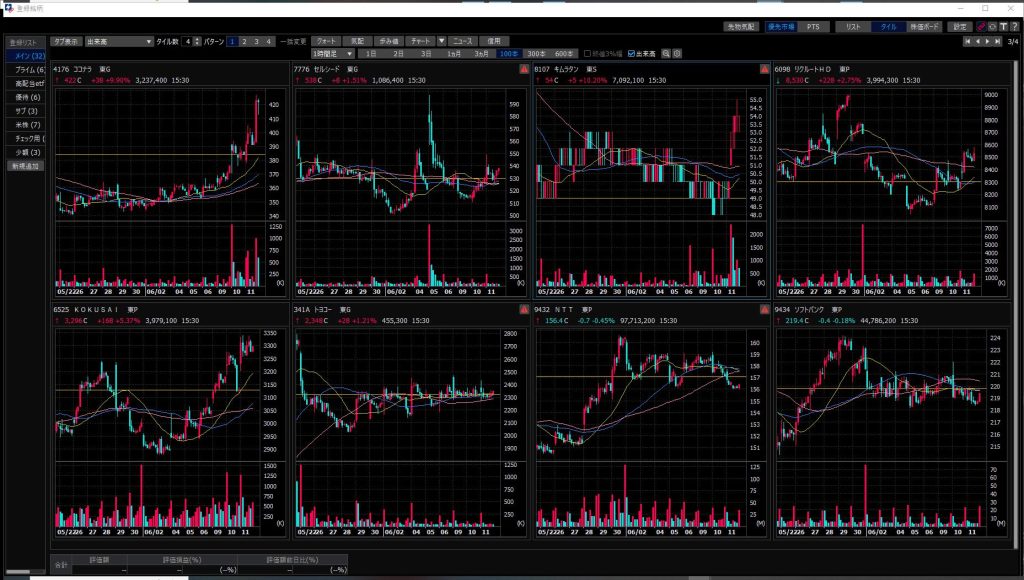
Task: Jump to last page arrow icon
Action: tap(998, 42)
